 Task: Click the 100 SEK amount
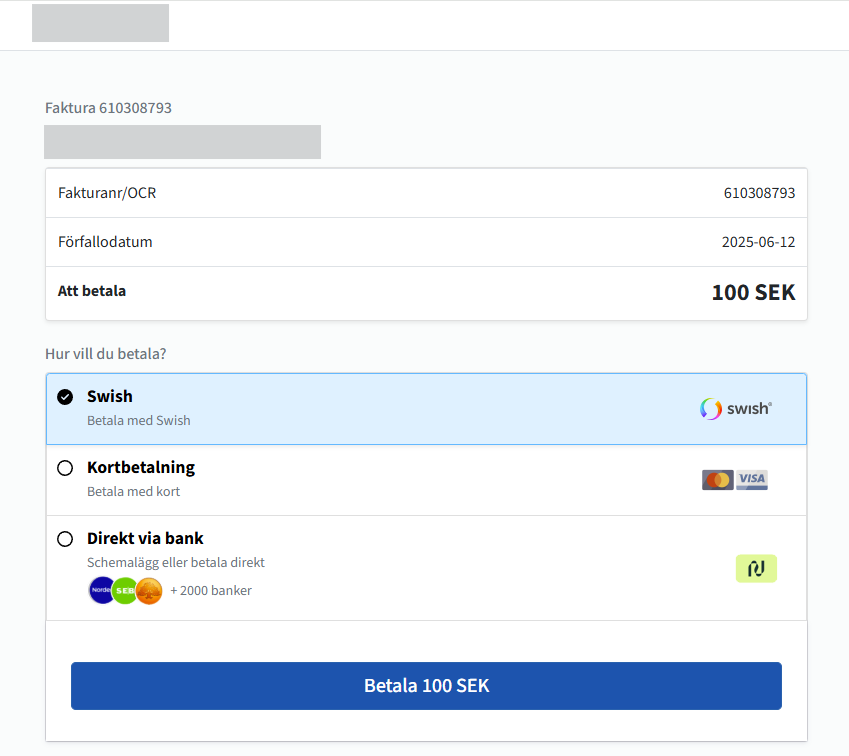pos(753,292)
